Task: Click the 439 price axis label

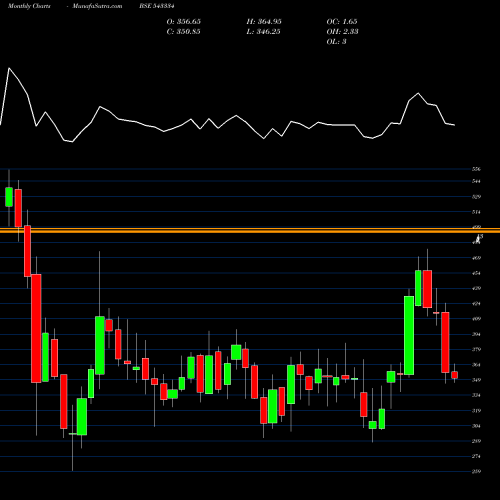Action: [x=476, y=288]
